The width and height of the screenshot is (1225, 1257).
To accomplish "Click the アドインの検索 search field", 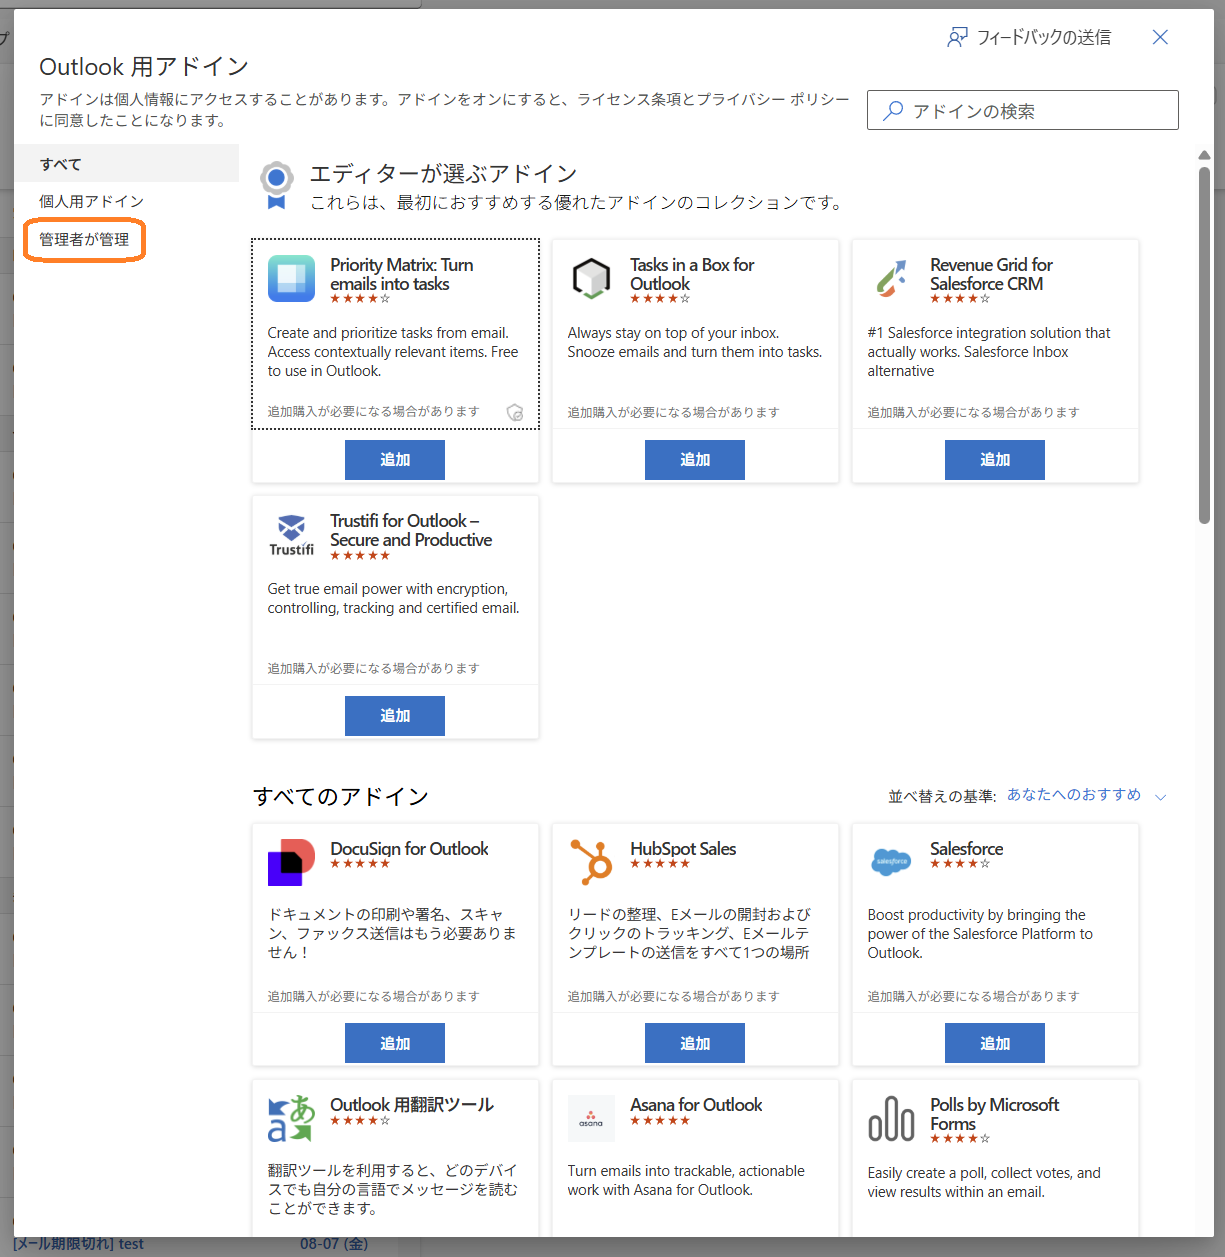I will [1022, 110].
